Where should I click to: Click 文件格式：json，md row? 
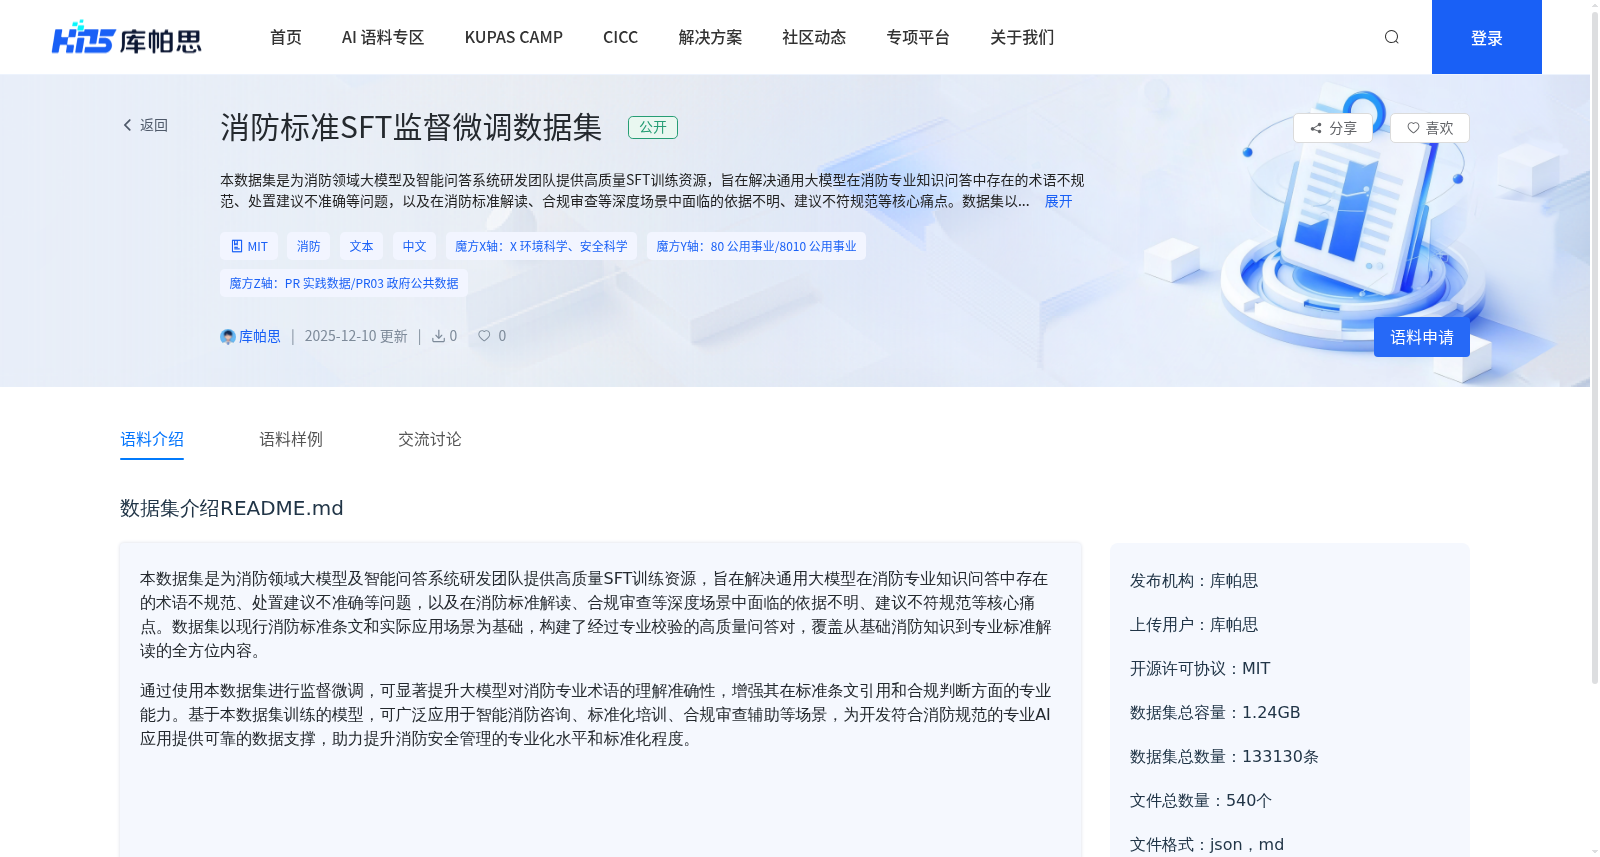pyautogui.click(x=1207, y=845)
